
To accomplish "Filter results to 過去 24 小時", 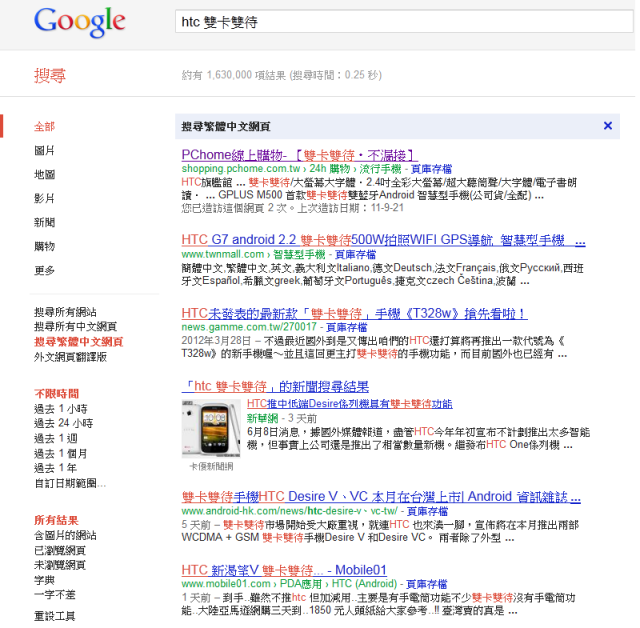I will (x=64, y=423).
